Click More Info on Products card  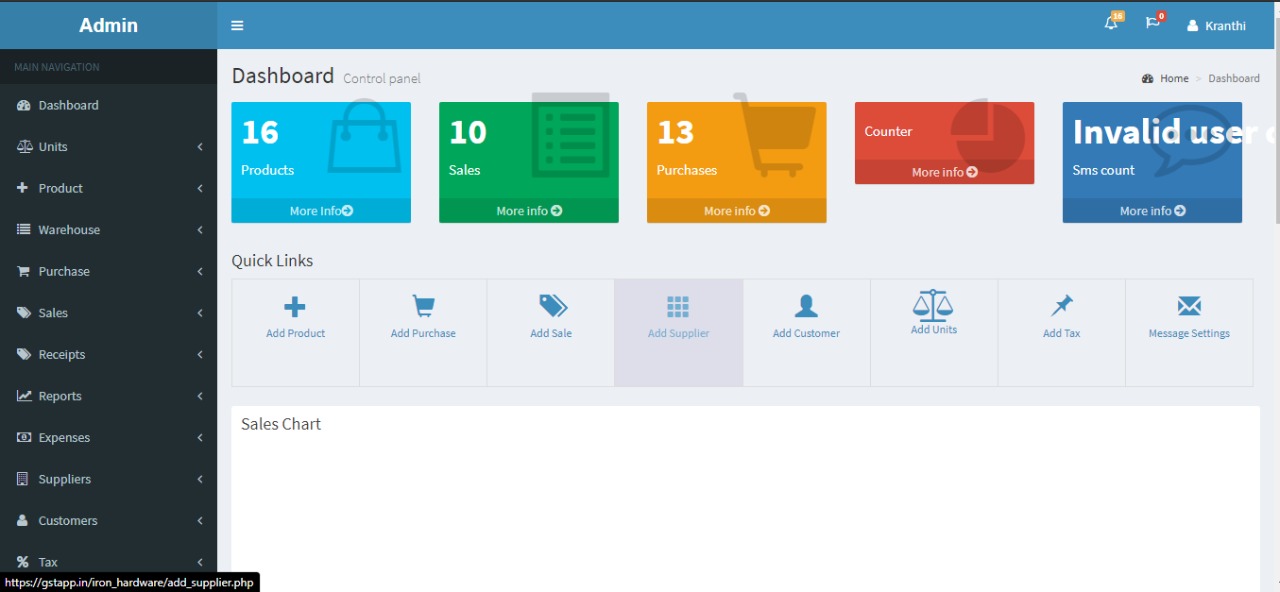321,211
